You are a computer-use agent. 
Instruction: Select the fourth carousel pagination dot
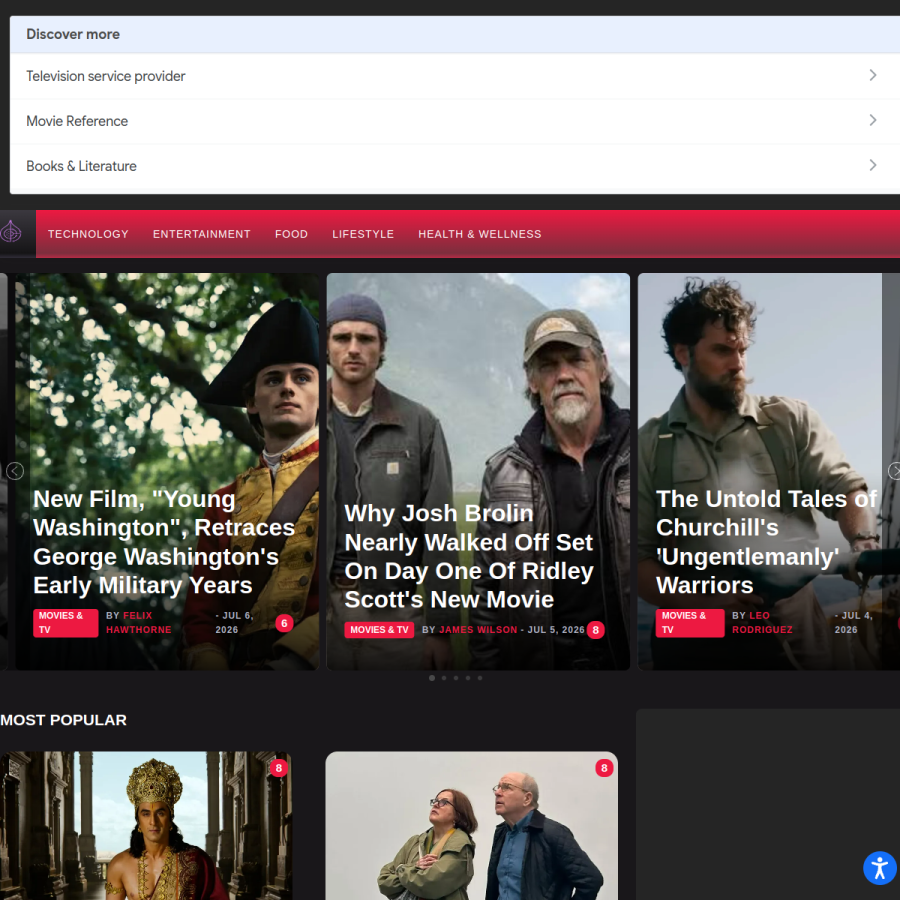(468, 678)
